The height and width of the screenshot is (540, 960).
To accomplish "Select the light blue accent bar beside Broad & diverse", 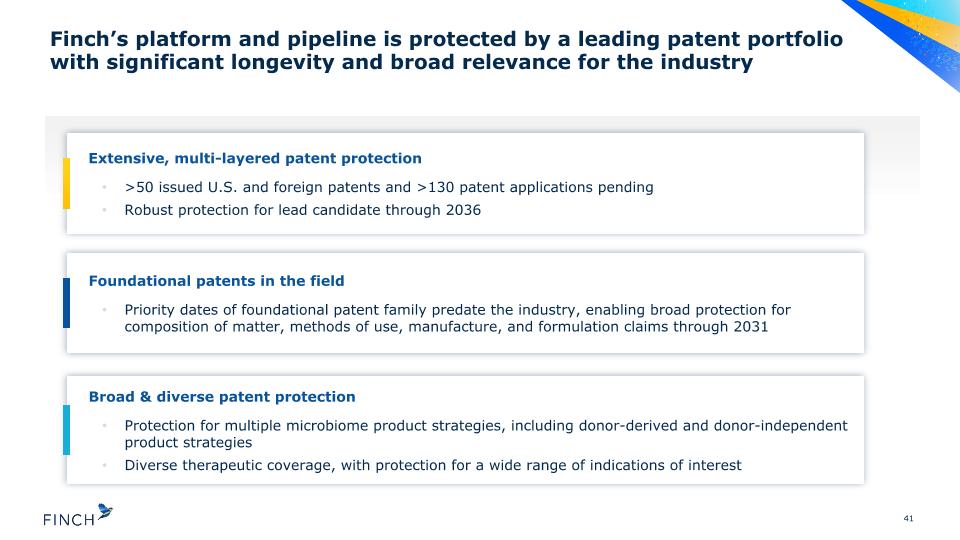I will tap(66, 430).
